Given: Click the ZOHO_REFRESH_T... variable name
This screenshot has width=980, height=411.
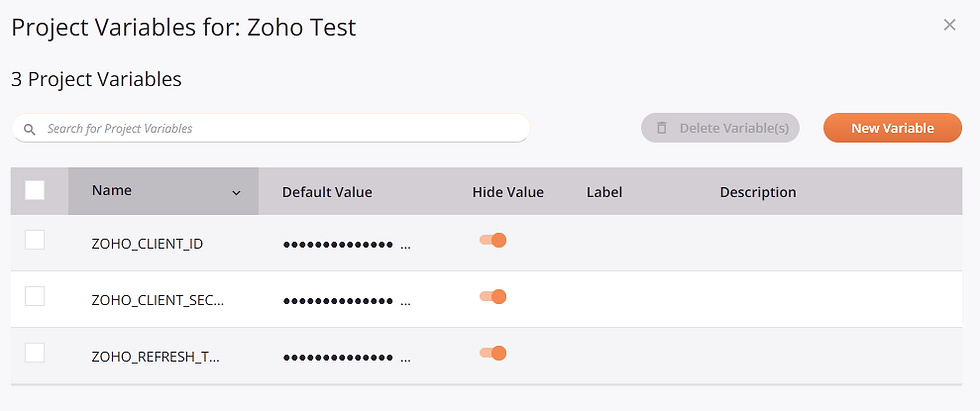Looking at the screenshot, I should coord(156,357).
